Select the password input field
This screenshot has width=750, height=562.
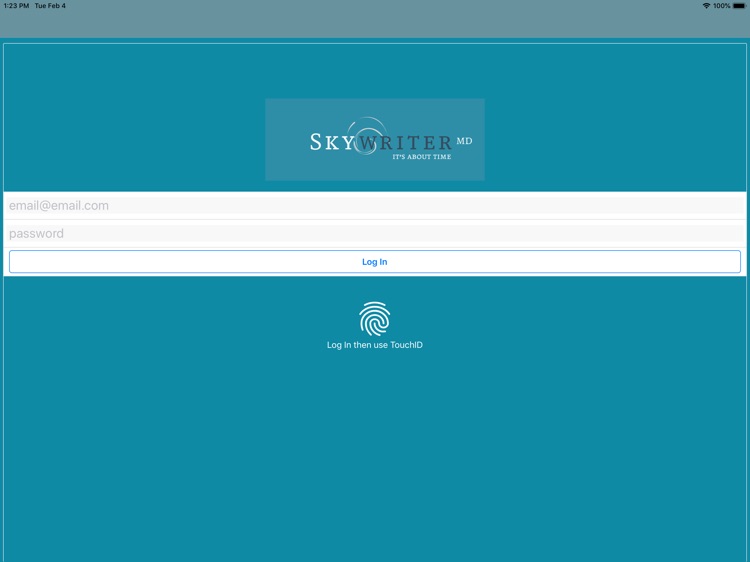coord(375,233)
